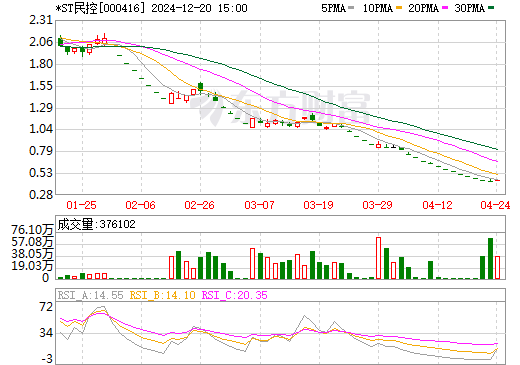Viewport: 520px width, 365px height.
Task: Click the 38.05万 volume axis label
Action: pyautogui.click(x=32, y=254)
